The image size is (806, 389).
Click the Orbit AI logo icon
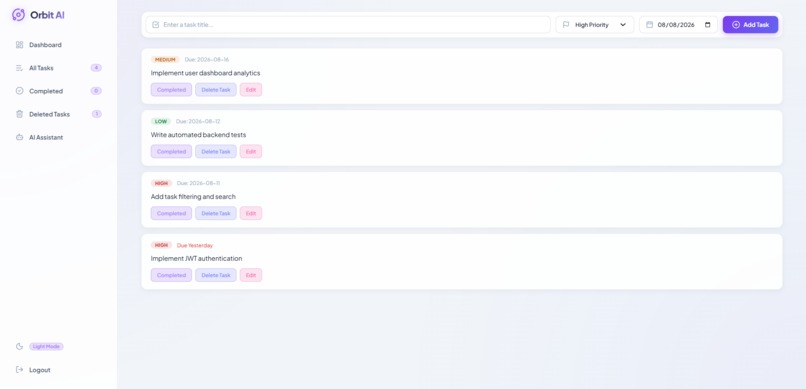coord(19,14)
